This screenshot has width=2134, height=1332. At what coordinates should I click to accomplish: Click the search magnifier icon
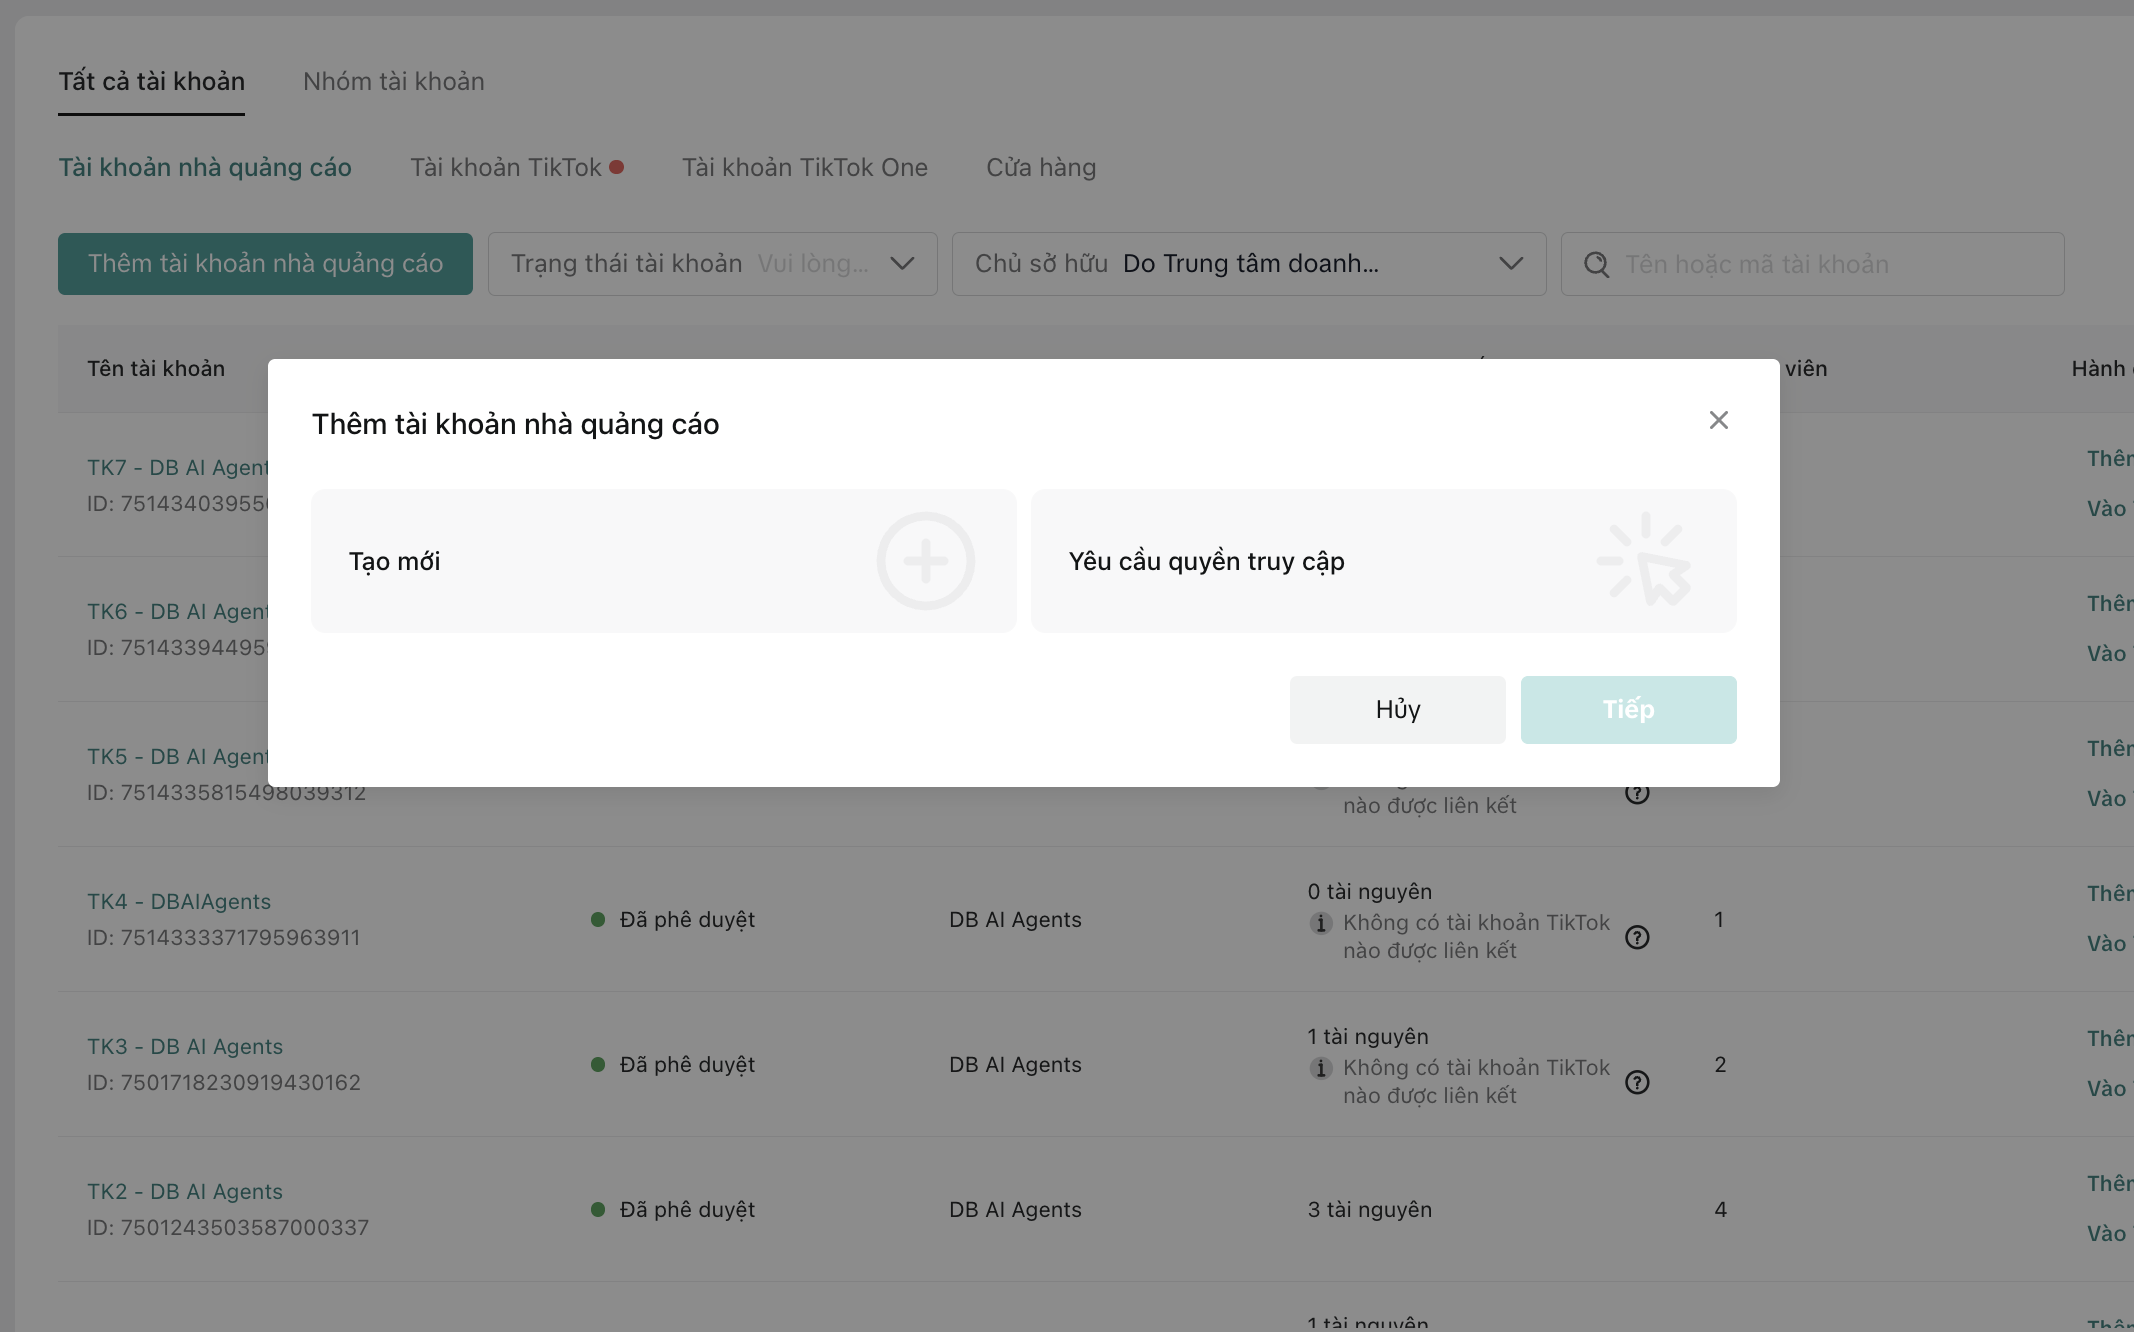pyautogui.click(x=1597, y=265)
